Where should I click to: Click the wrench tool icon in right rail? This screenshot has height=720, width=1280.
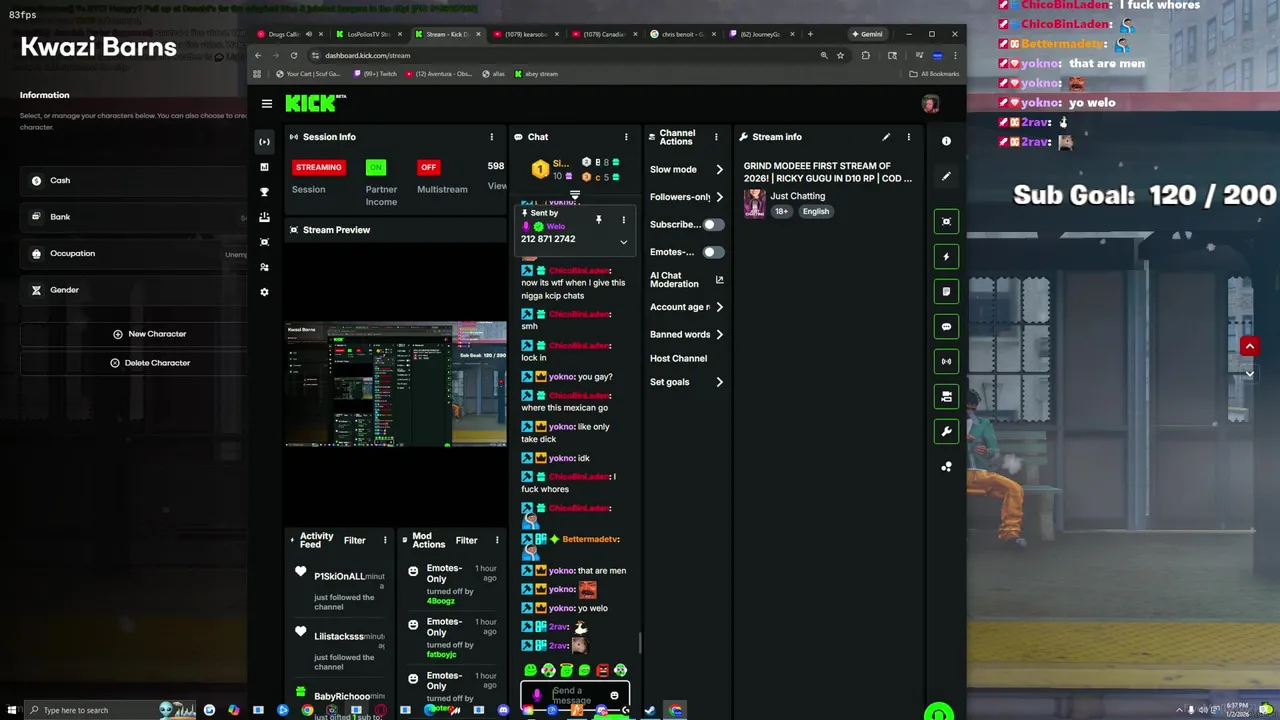[x=946, y=431]
